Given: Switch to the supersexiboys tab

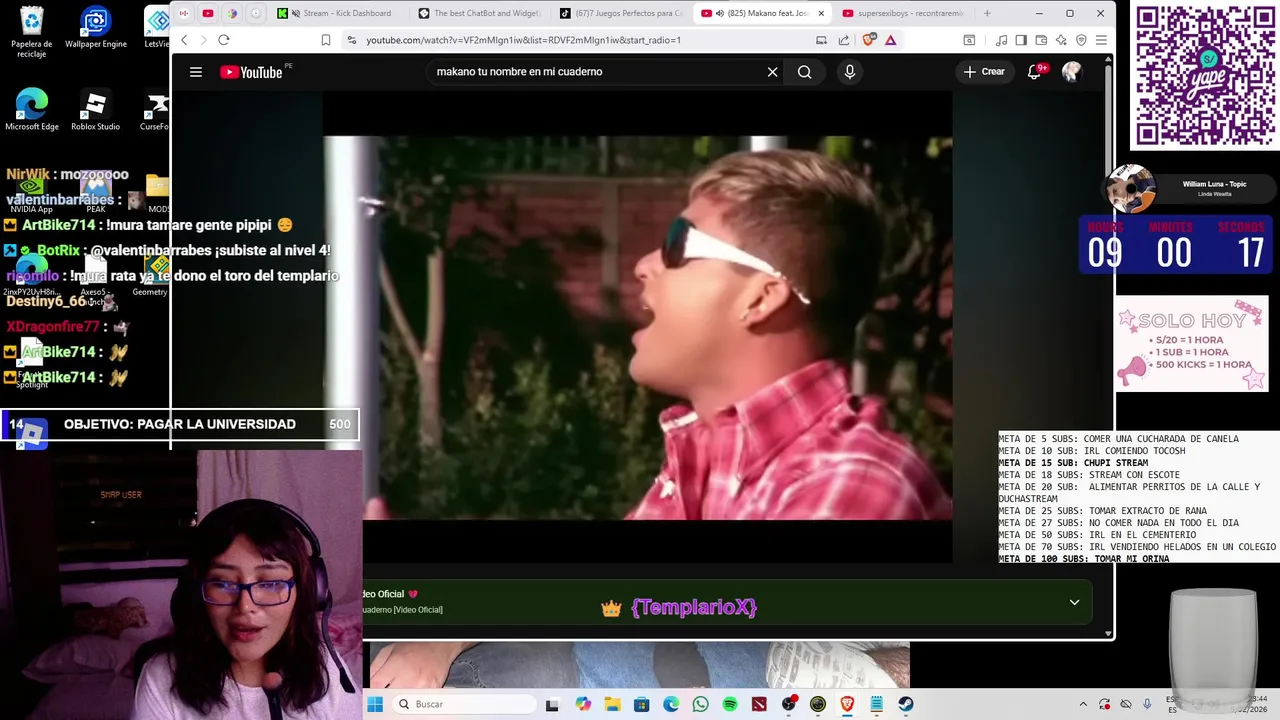Looking at the screenshot, I should tap(903, 13).
